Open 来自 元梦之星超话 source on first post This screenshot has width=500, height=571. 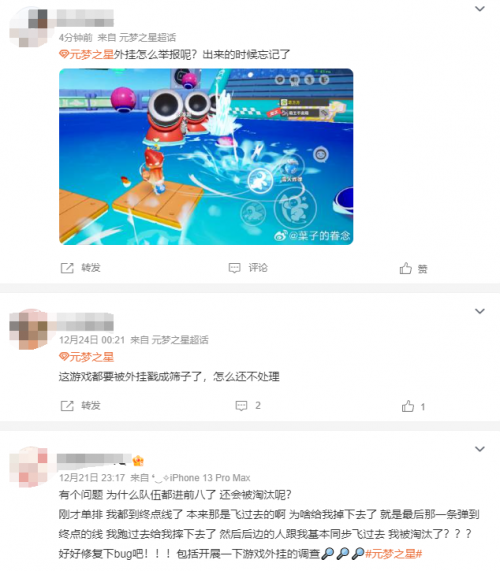(x=137, y=38)
